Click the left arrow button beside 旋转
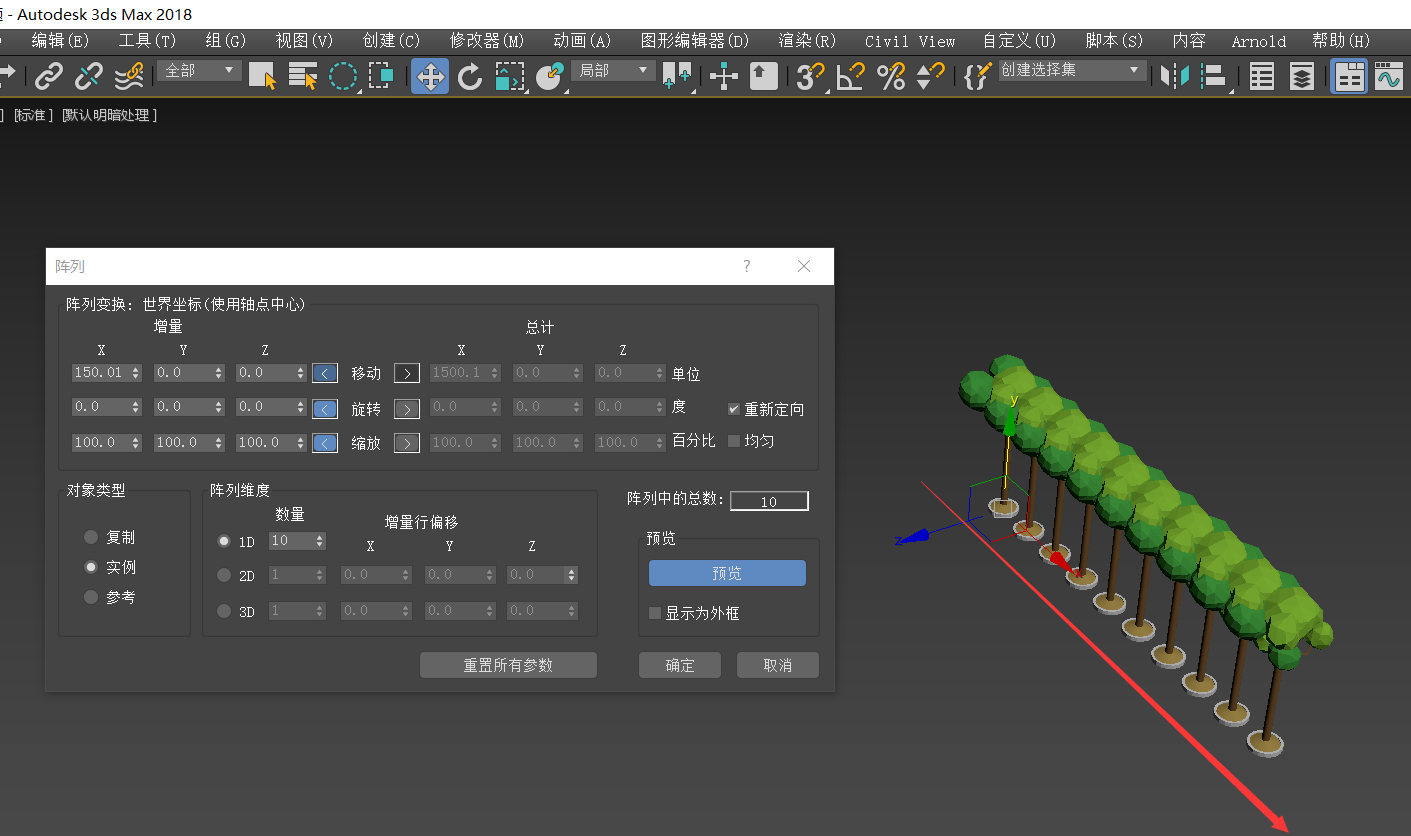Viewport: 1411px width, 836px height. pos(325,409)
